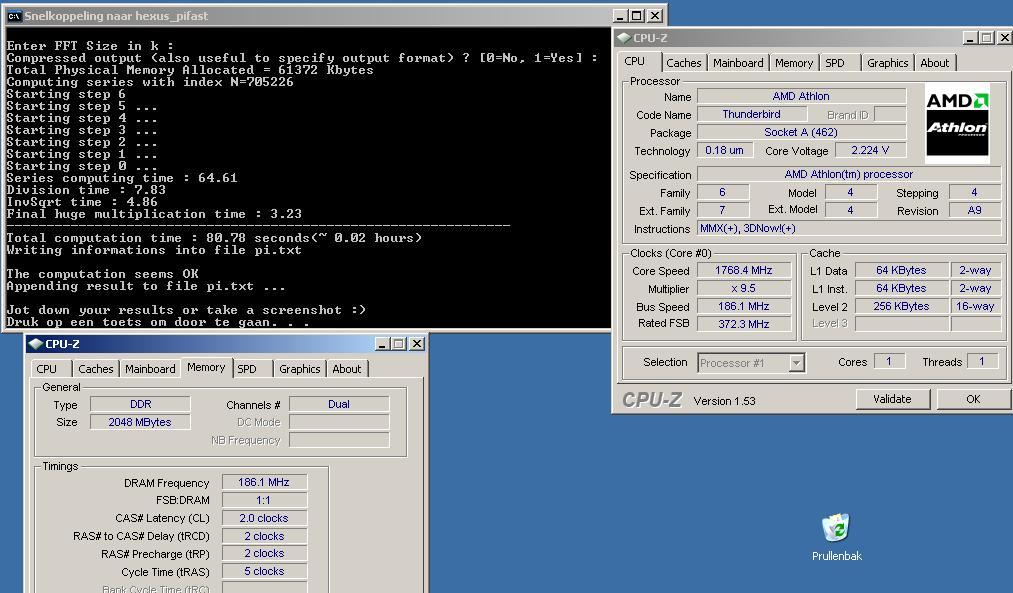Screen dimensions: 1013x593
Task: Click the Specification field AMD Athlon(tm) processor
Action: (849, 174)
